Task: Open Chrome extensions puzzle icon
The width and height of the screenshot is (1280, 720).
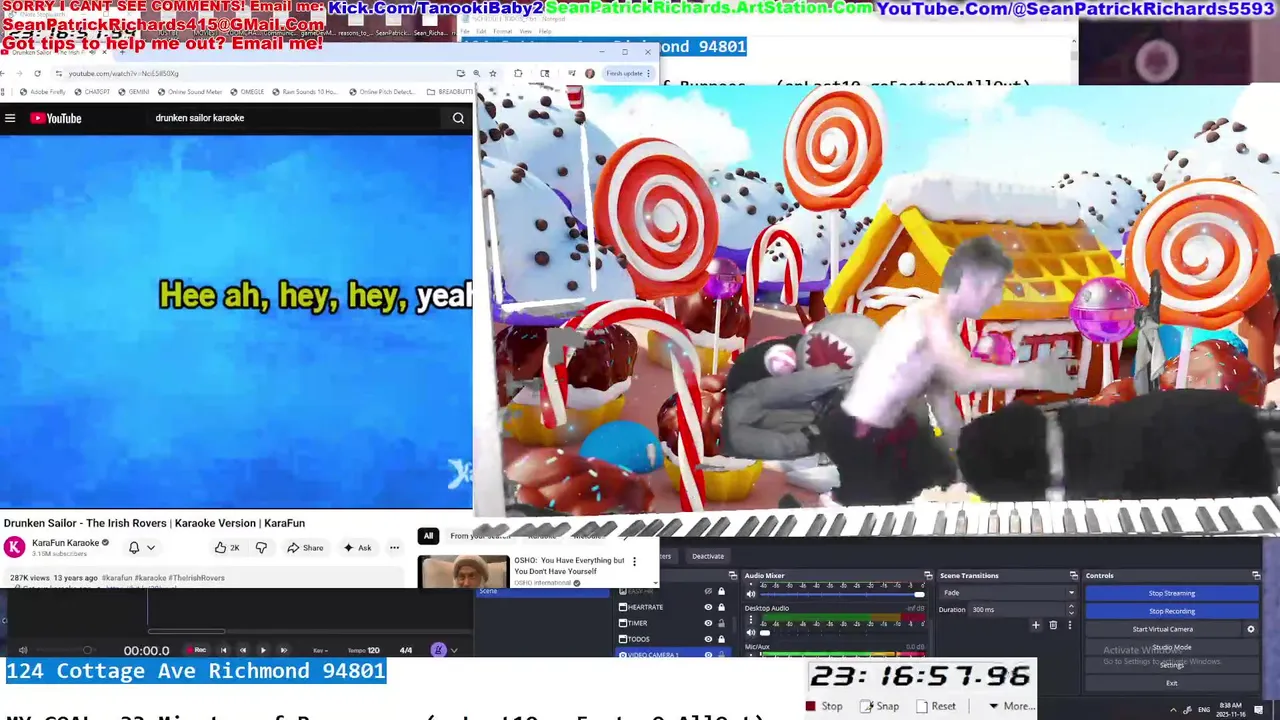Action: (x=518, y=73)
